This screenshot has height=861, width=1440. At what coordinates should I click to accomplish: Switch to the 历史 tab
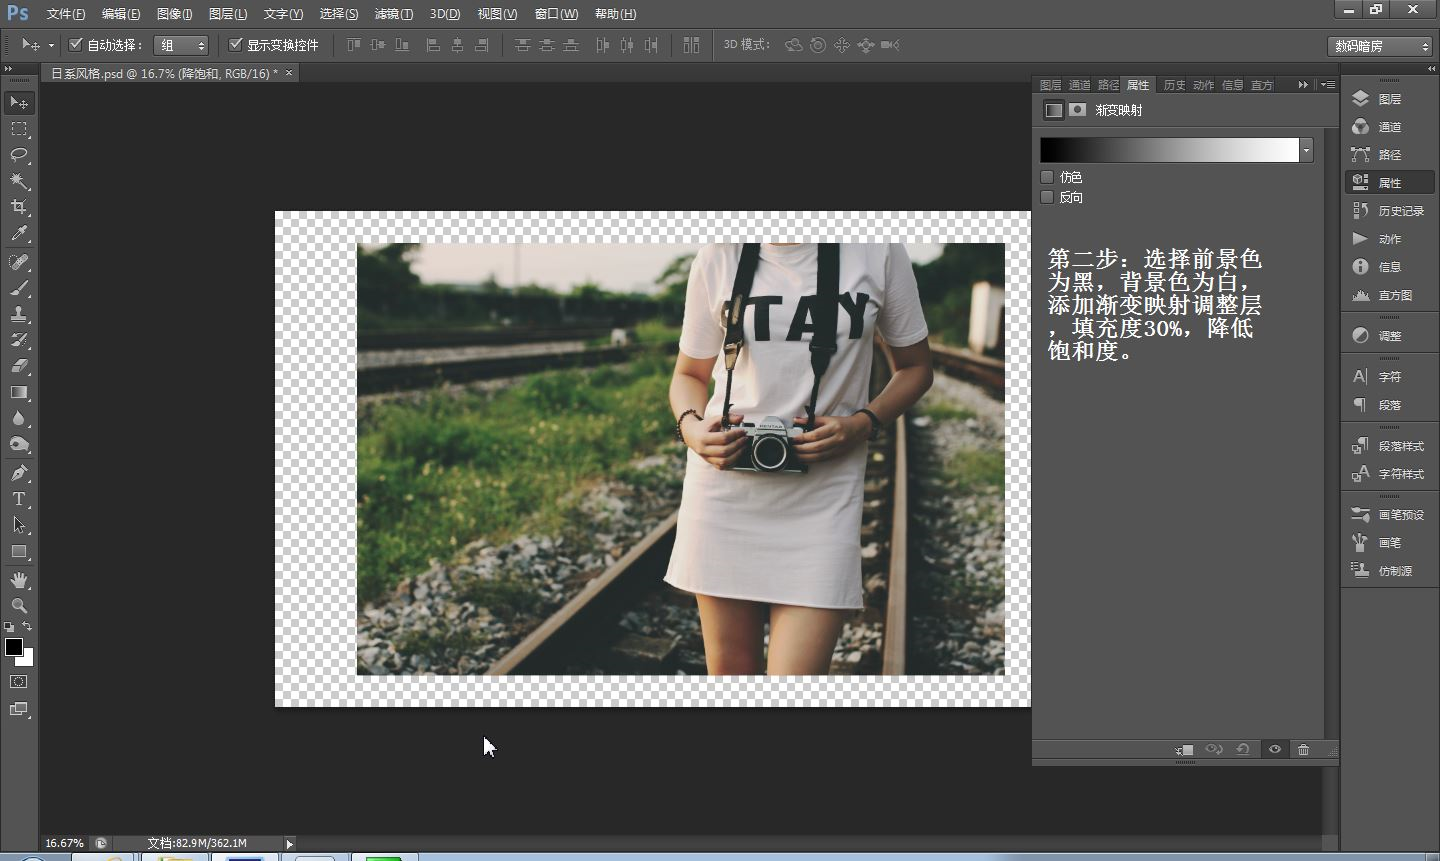1174,85
